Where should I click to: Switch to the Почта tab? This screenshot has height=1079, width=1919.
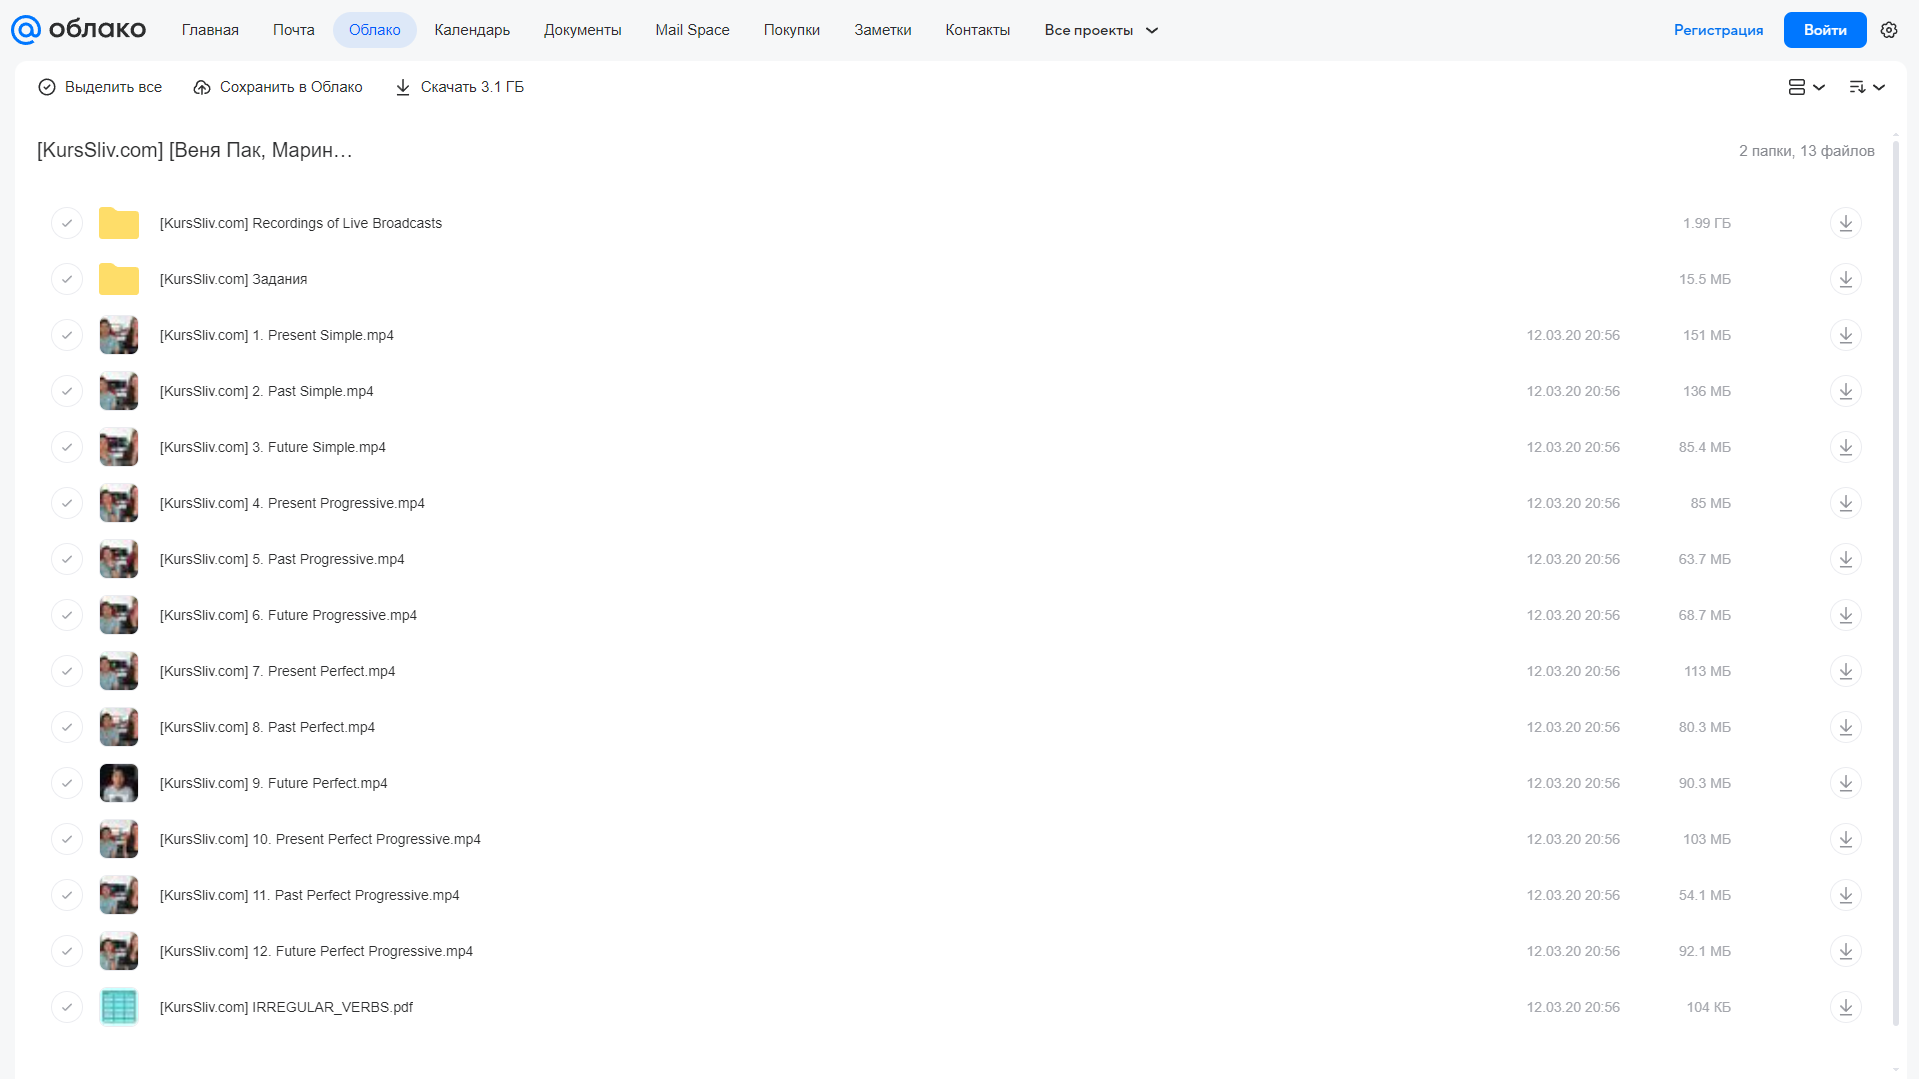pyautogui.click(x=293, y=30)
